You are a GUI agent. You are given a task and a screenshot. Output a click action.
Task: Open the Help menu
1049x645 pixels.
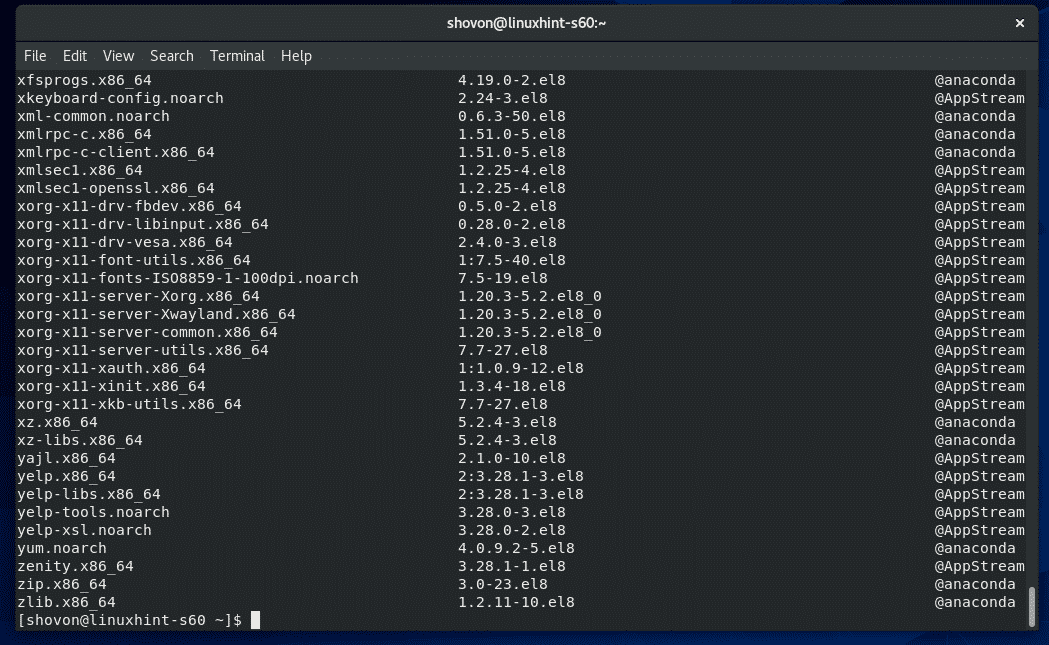(296, 56)
